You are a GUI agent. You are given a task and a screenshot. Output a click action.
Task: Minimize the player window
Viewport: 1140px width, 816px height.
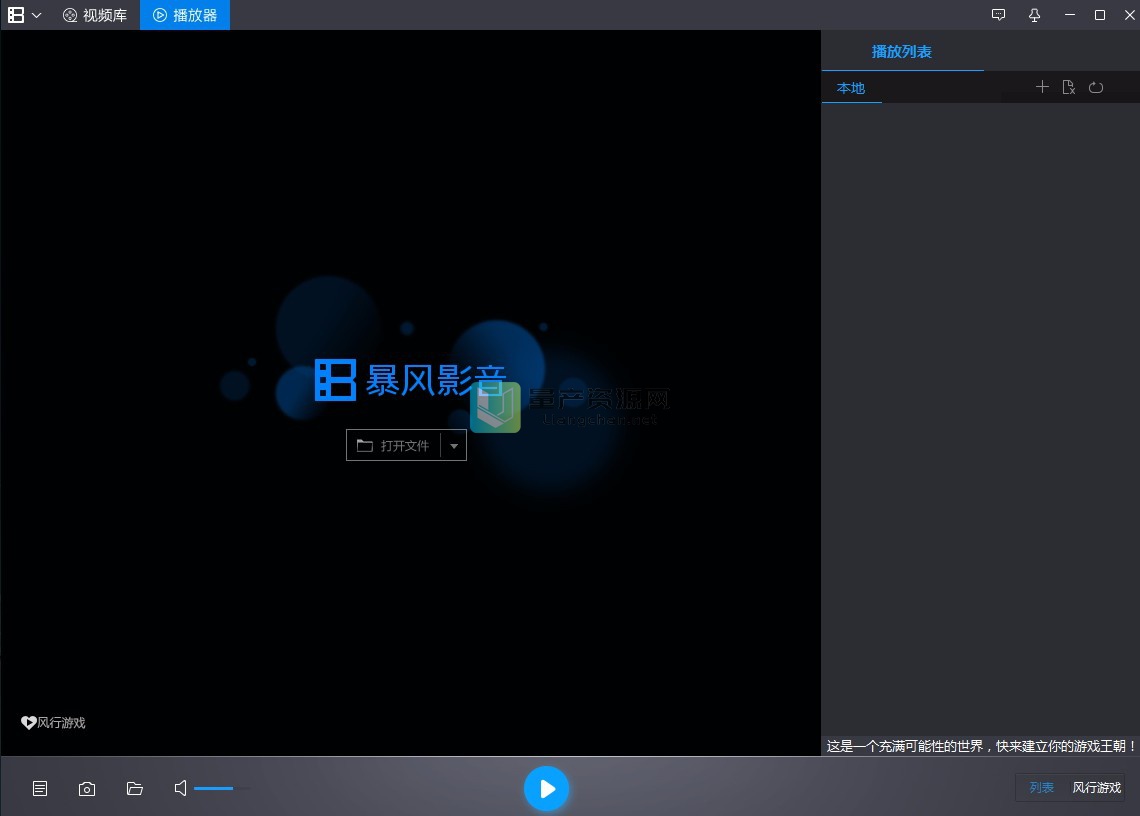[1069, 15]
